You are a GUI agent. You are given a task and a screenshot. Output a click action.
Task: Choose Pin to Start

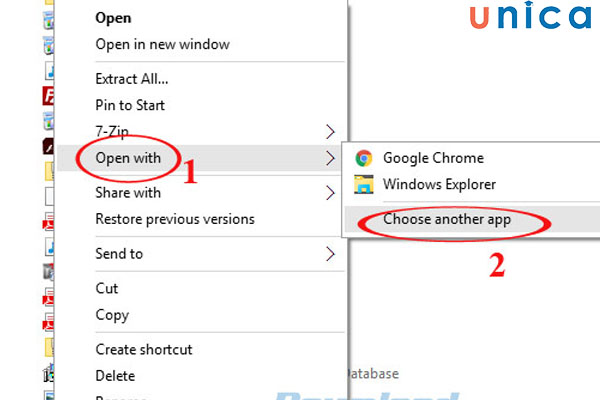tap(130, 105)
